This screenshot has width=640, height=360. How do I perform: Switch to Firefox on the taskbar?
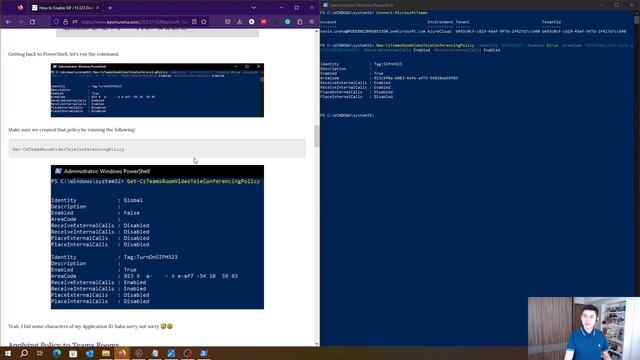click(x=122, y=353)
